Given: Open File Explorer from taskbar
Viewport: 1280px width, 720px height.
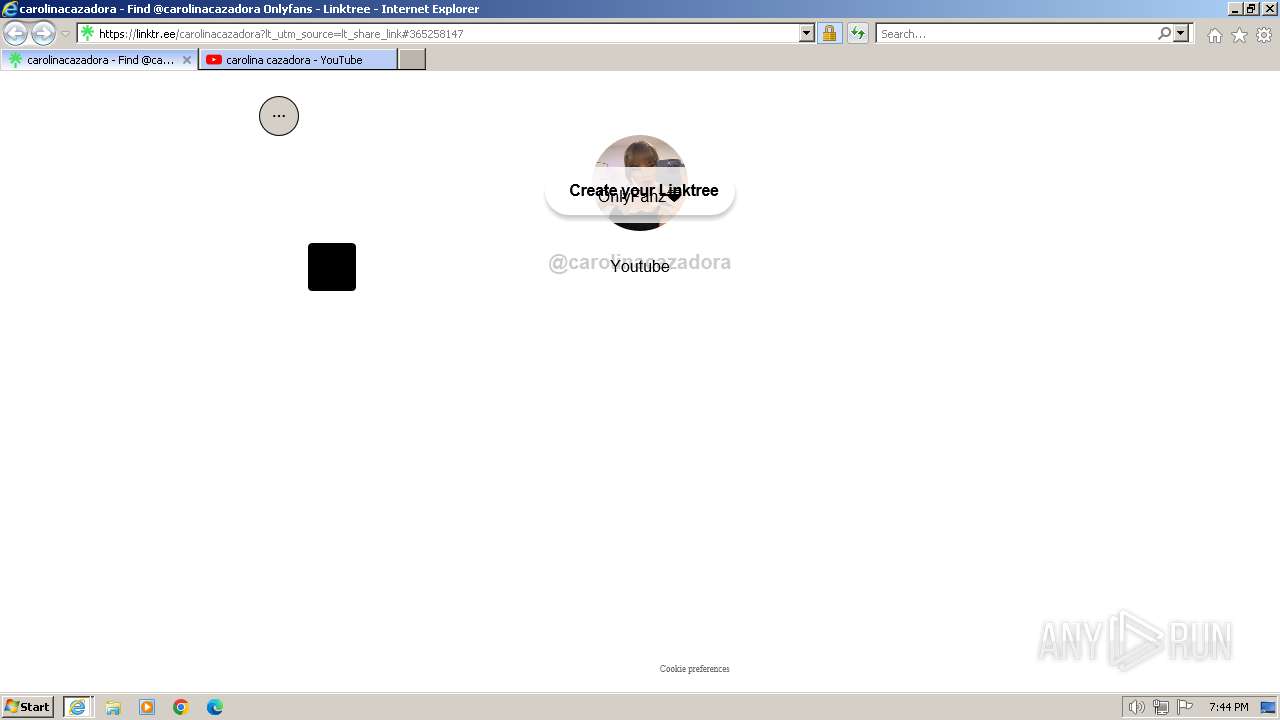Looking at the screenshot, I should (113, 707).
